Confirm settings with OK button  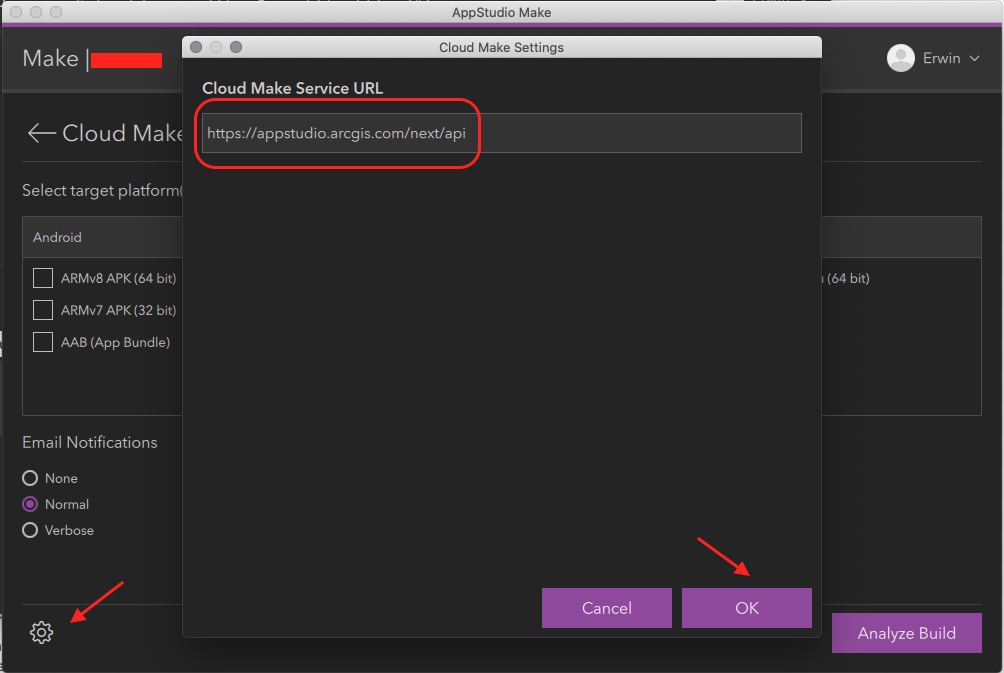[x=747, y=608]
